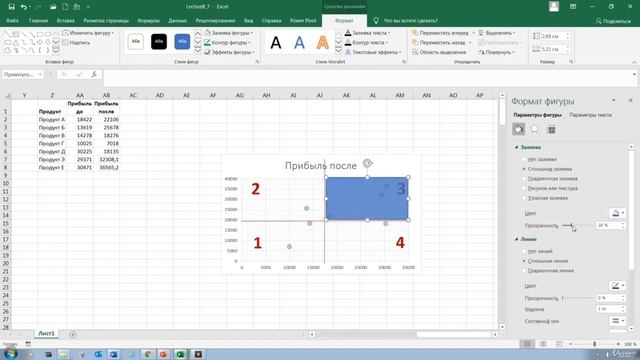
Task: Click the Переместить вперед button
Action: (440, 33)
